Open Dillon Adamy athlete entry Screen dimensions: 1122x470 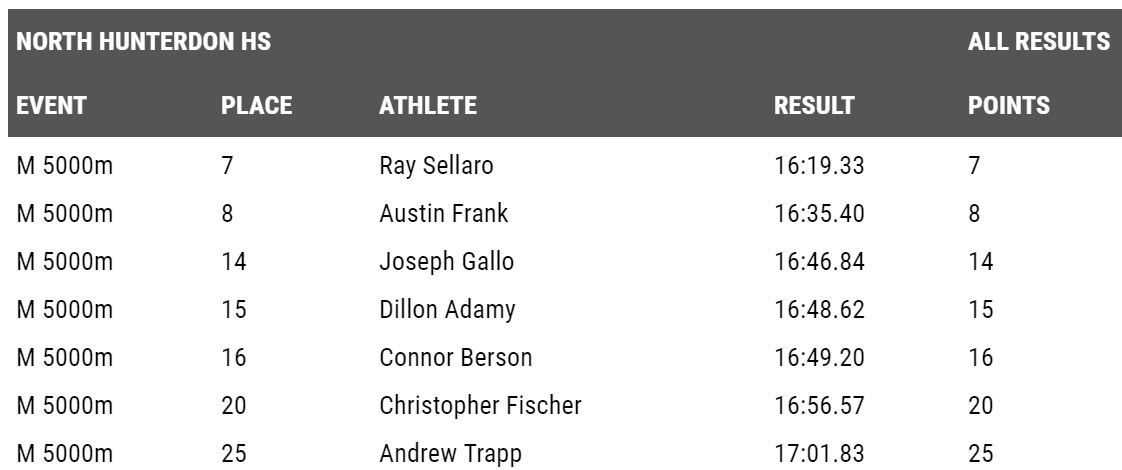point(447,310)
